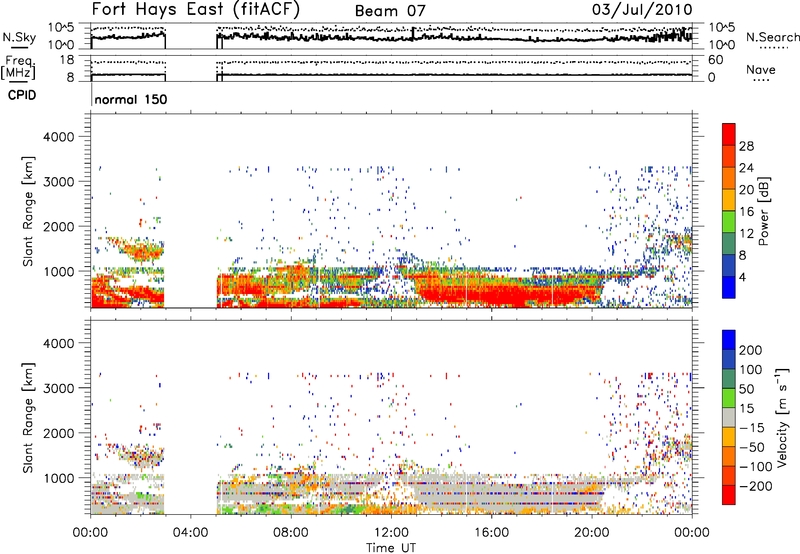The height and width of the screenshot is (554, 800).
Task: Pick the Power colorbar segment between 4 and 8
Action: 729,265
